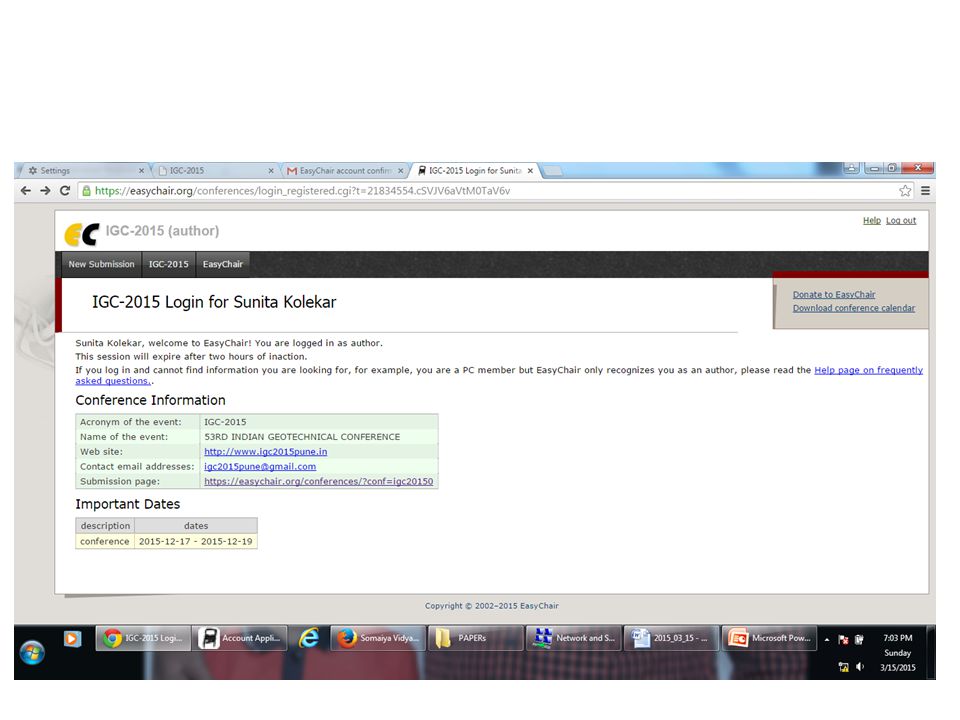Show hidden tray icons arrow
The image size is (960, 720).
click(827, 640)
